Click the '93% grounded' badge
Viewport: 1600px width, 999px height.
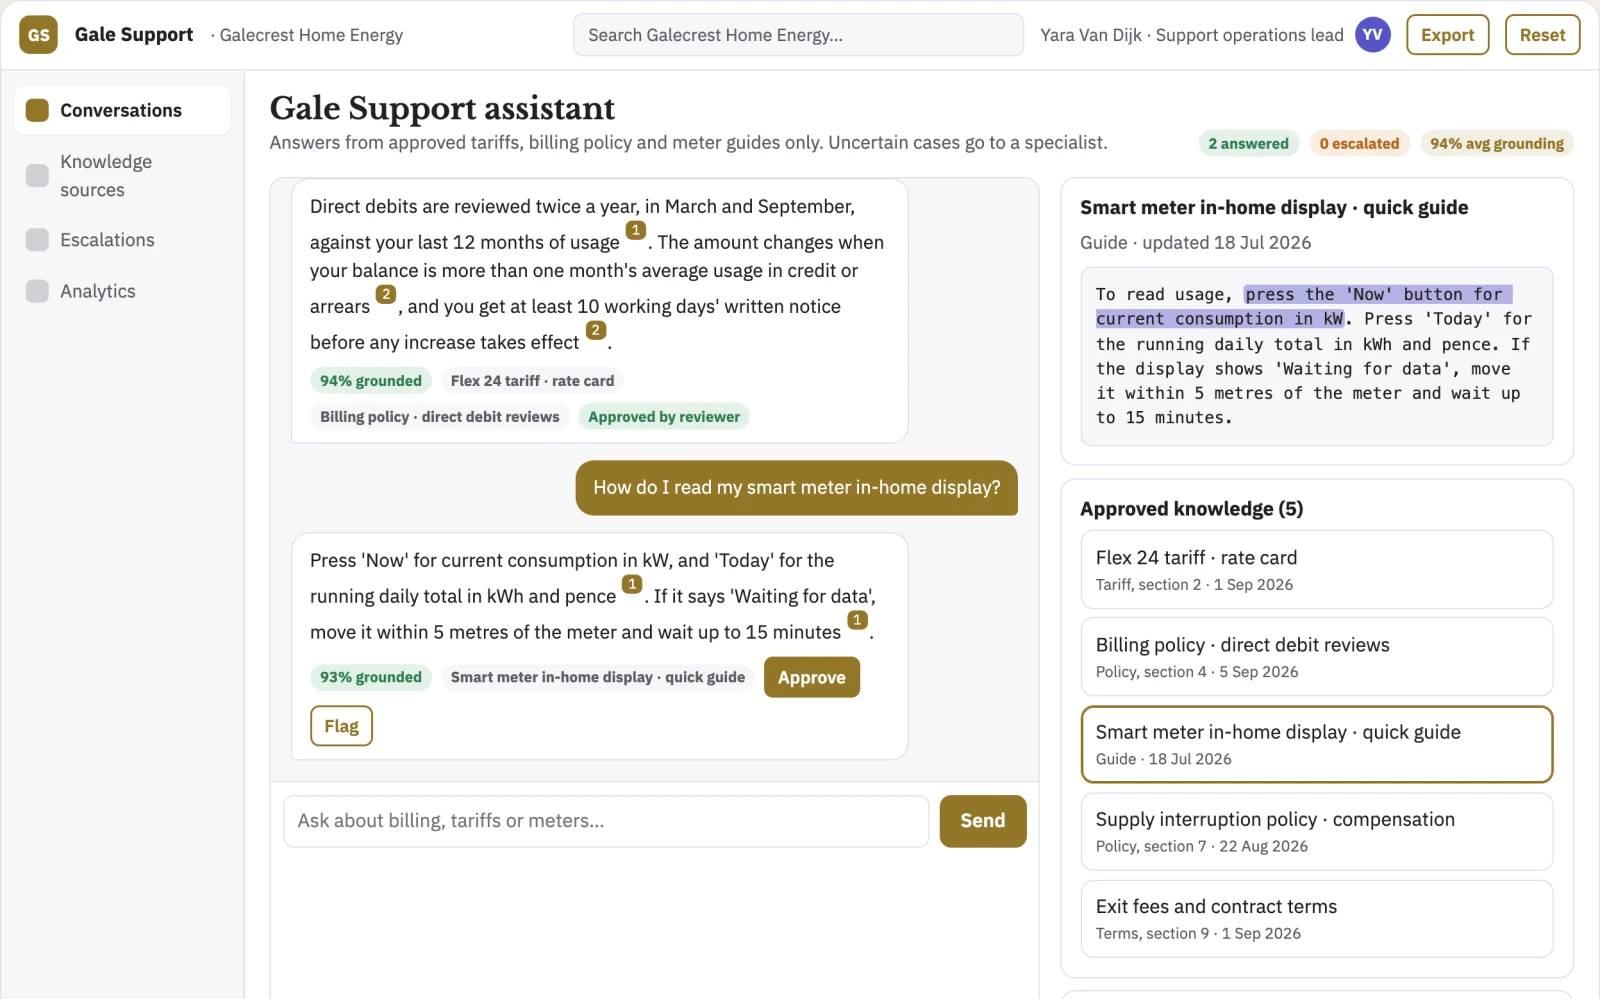point(371,677)
